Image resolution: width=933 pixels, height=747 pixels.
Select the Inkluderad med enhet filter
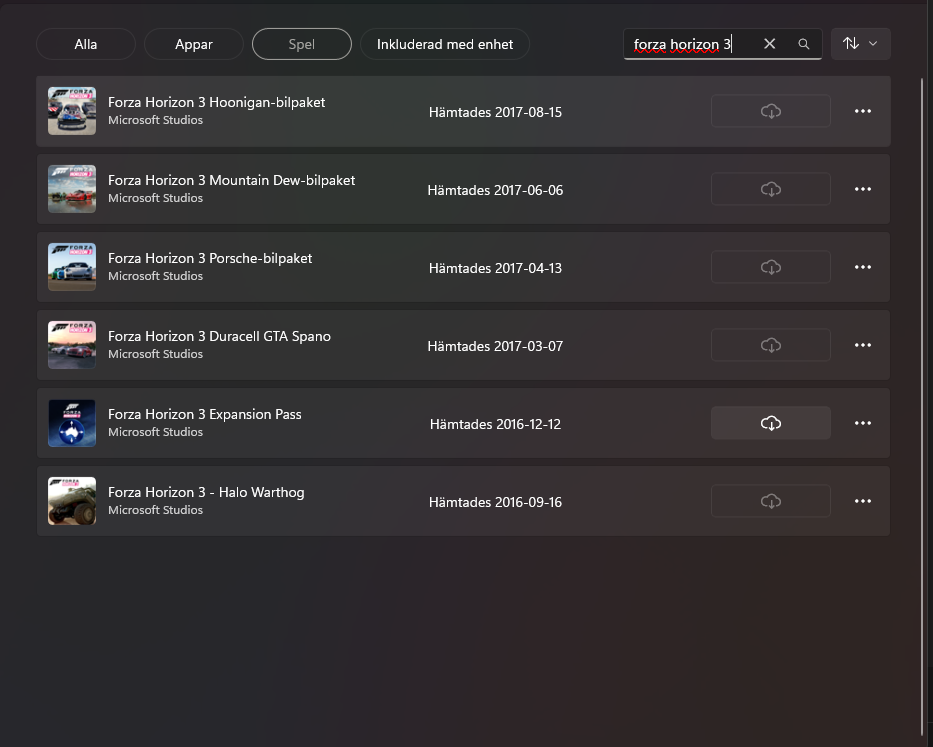point(444,44)
